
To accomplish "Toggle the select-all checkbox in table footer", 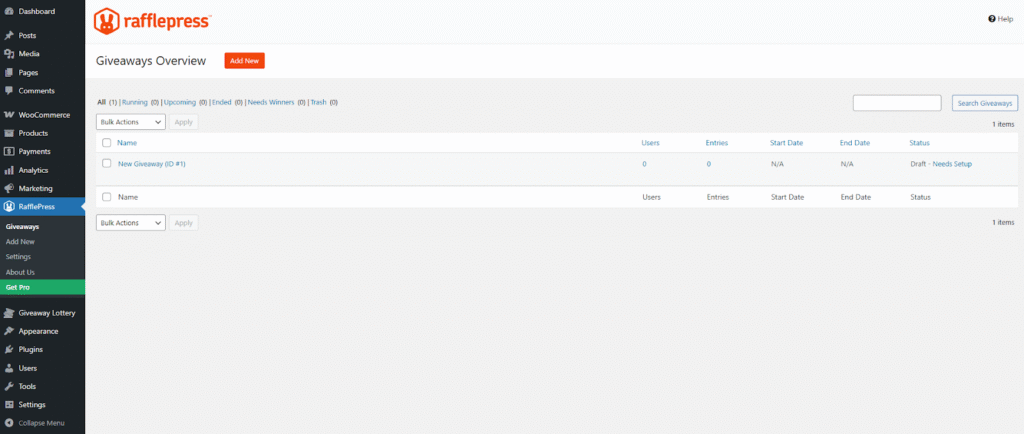I will pos(106,197).
